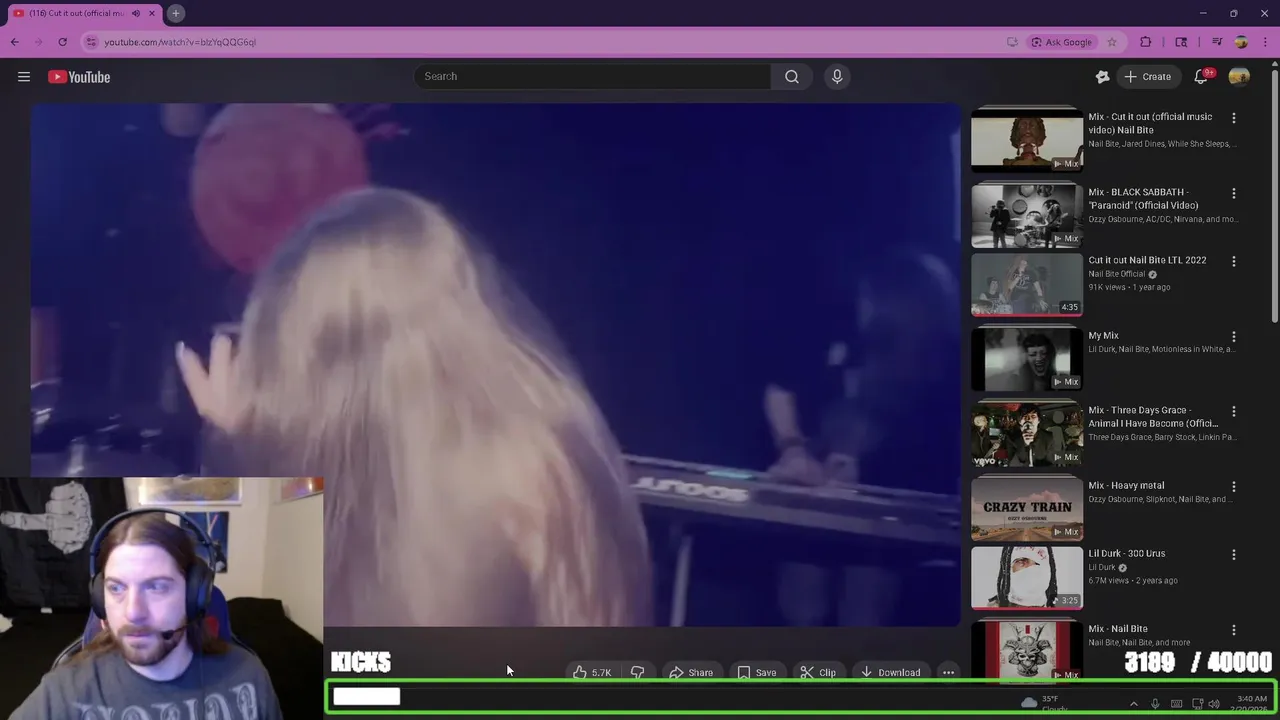The image size is (1280, 720).
Task: Open options for Three Days Grace mix
Action: point(1234,411)
